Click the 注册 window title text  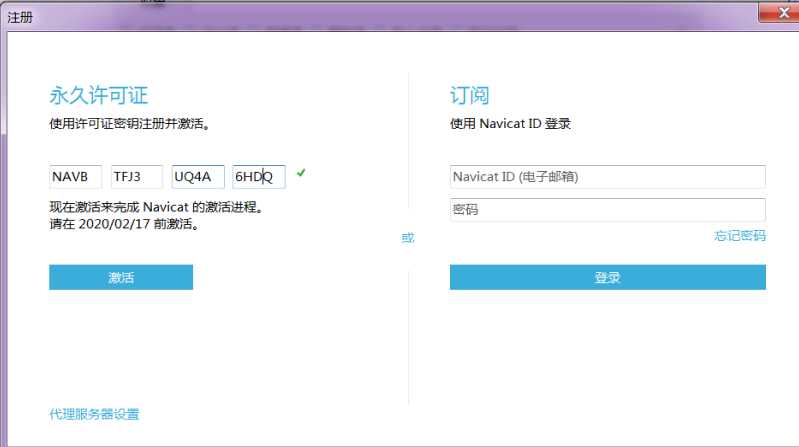tap(20, 18)
